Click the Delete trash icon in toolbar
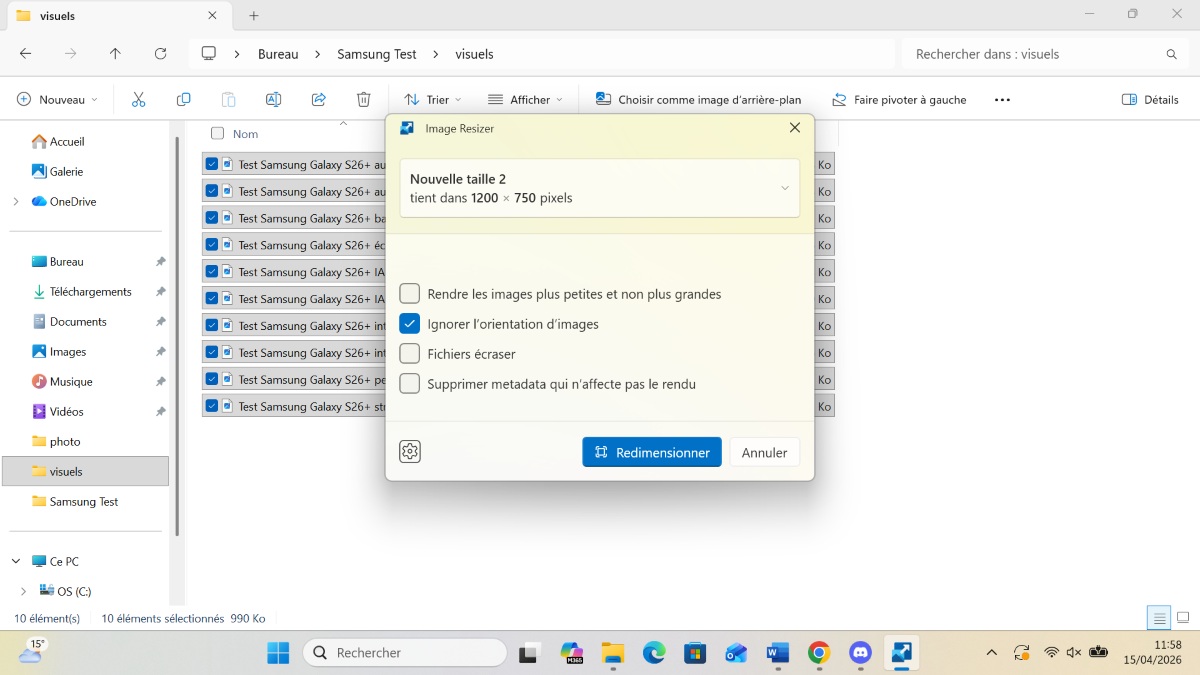The height and width of the screenshot is (675, 1200). pyautogui.click(x=364, y=100)
